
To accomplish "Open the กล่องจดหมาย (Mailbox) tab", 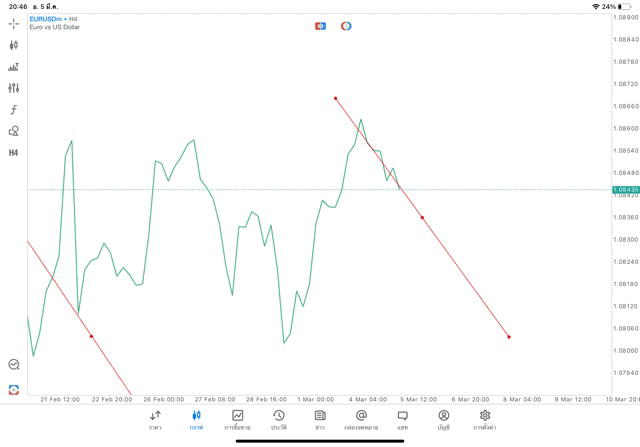I will click(x=361, y=420).
